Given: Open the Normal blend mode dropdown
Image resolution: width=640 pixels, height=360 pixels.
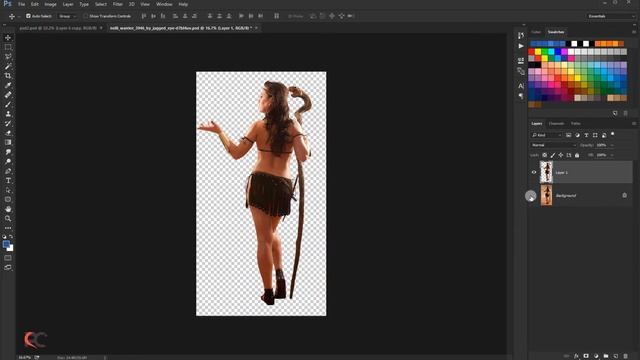Looking at the screenshot, I should pyautogui.click(x=553, y=145).
